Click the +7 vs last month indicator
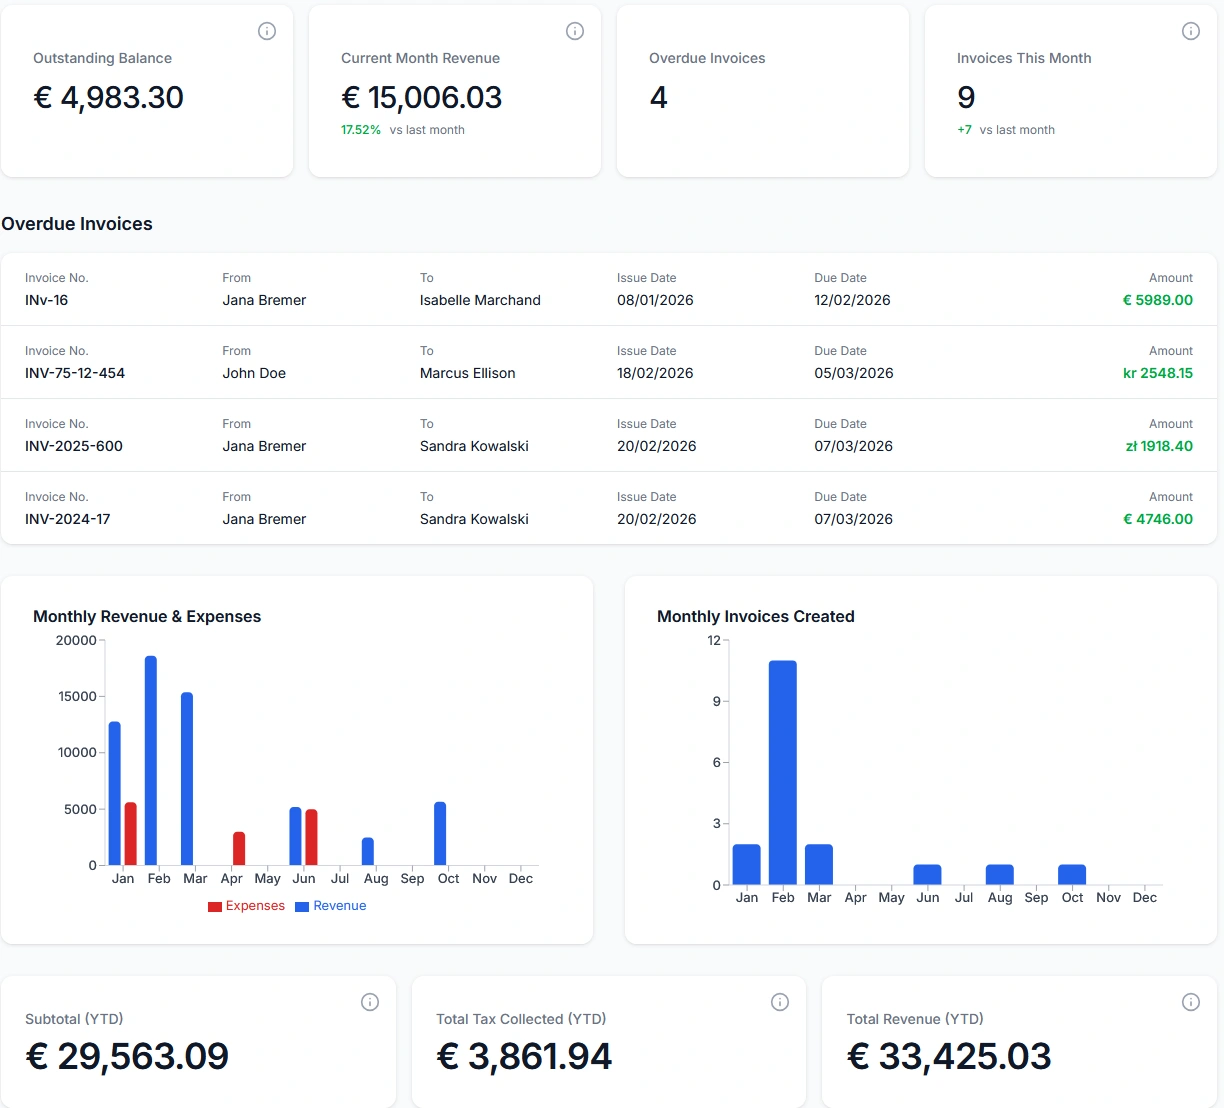This screenshot has height=1108, width=1224. tap(963, 129)
